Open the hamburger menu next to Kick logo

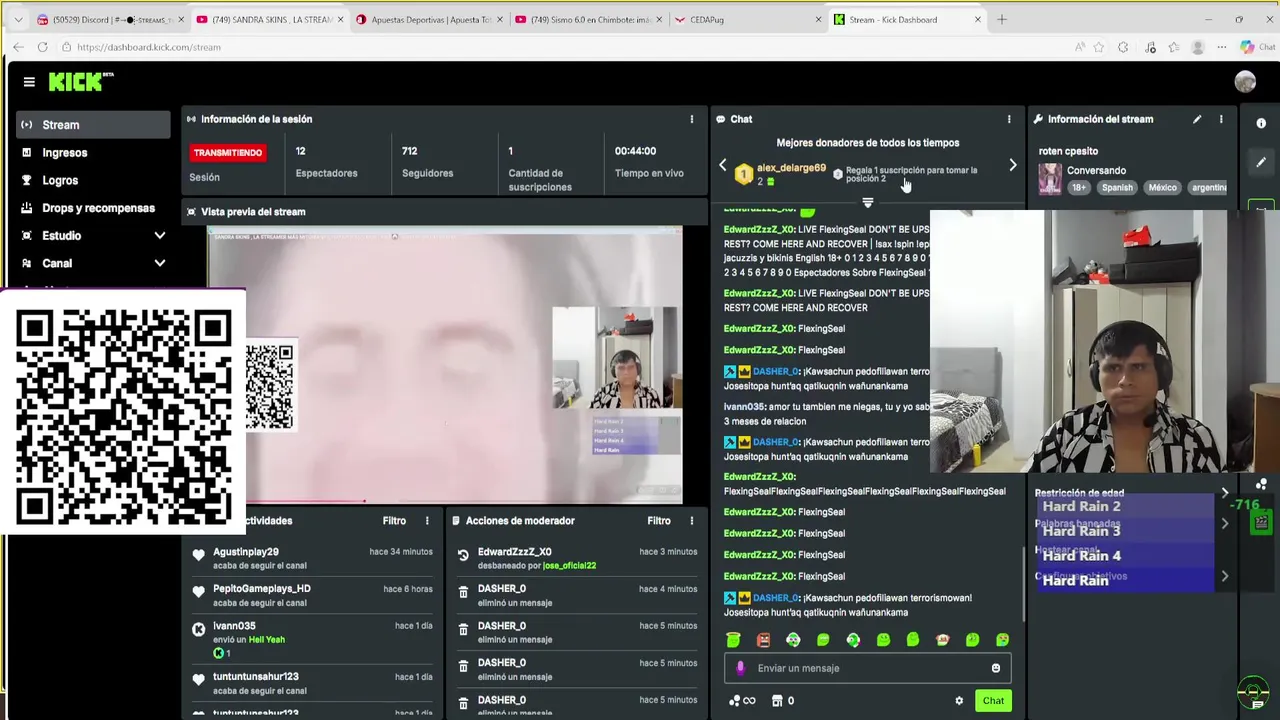pyautogui.click(x=29, y=82)
